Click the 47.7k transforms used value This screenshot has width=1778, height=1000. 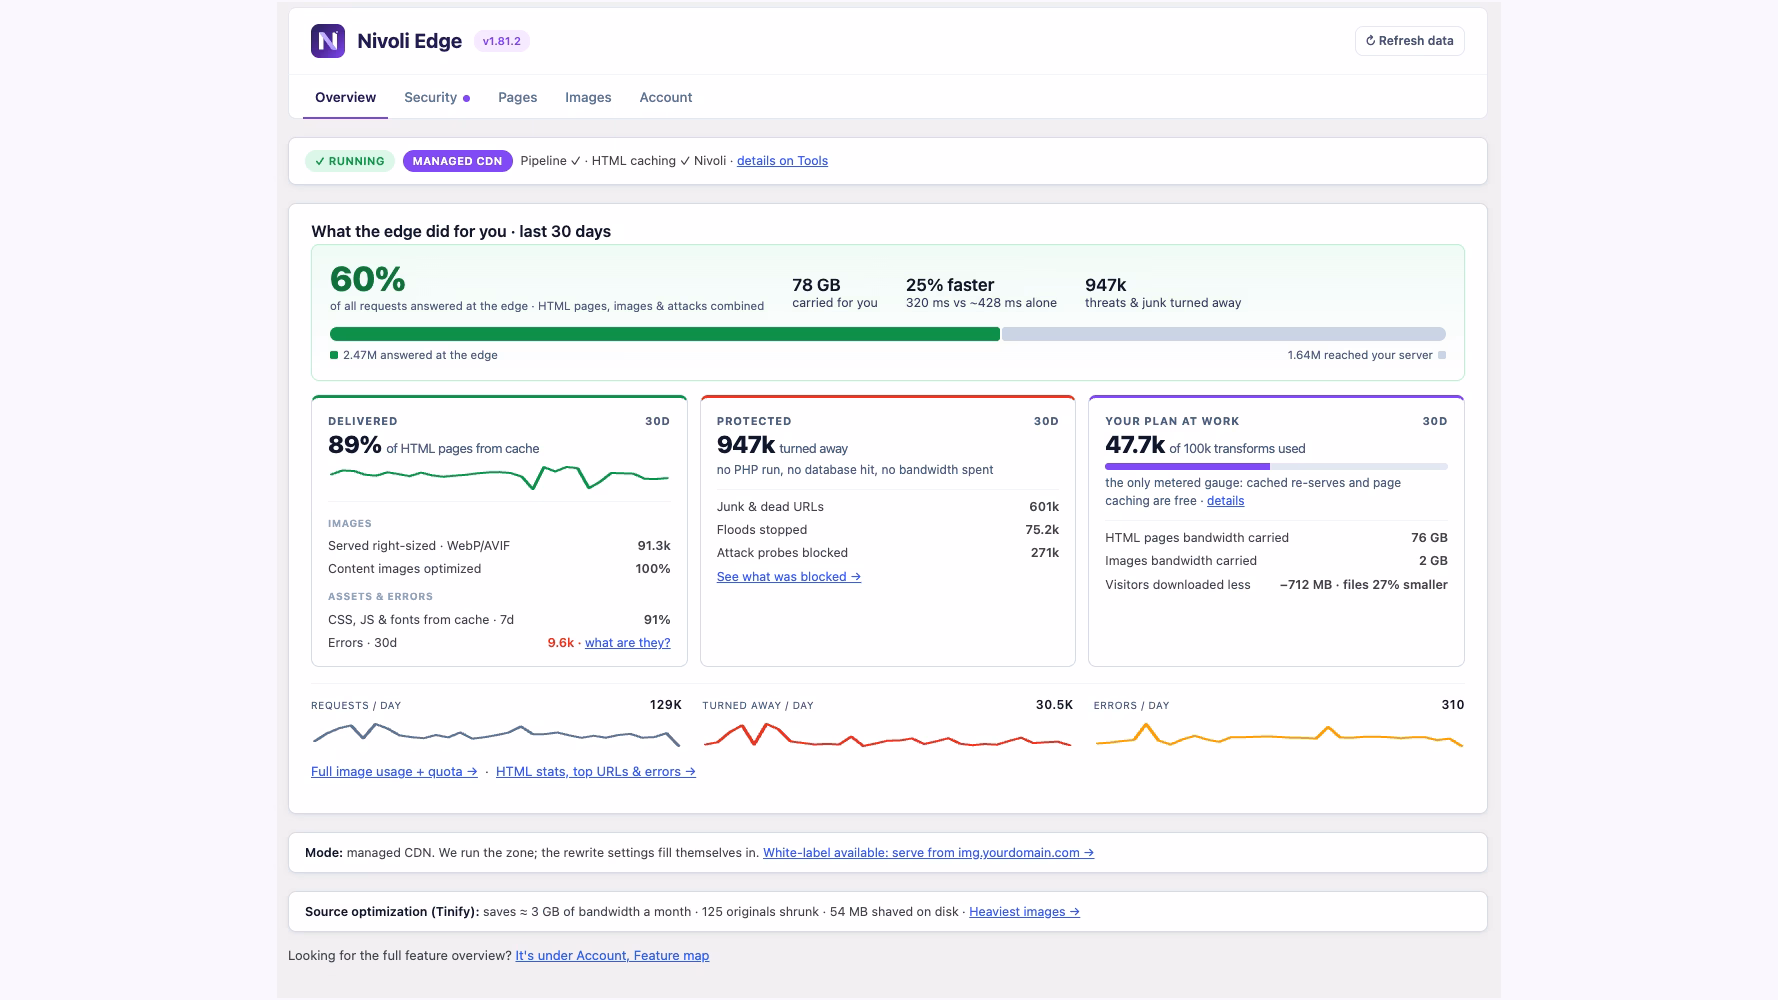(x=1134, y=445)
